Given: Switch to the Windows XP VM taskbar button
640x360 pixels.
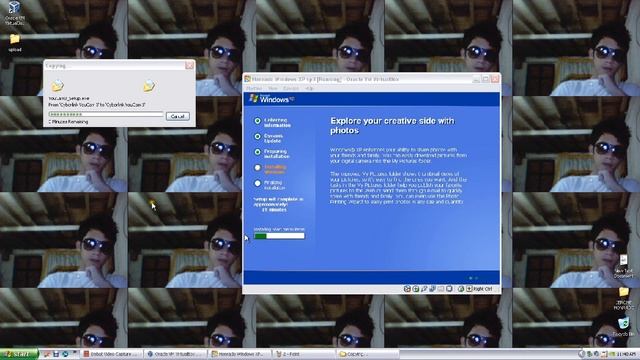Looking at the screenshot, I should point(240,354).
